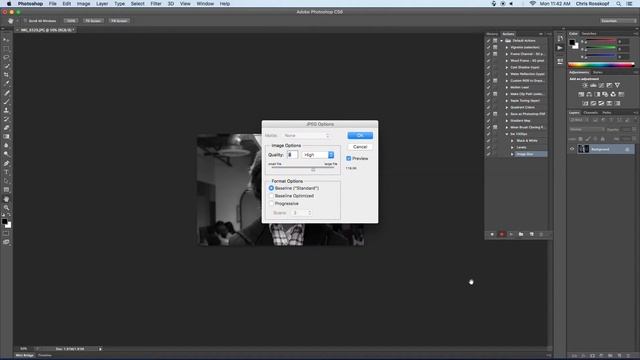Delete the selected action with trash icon
Image resolution: width=640 pixels, height=360 pixels.
pos(541,234)
